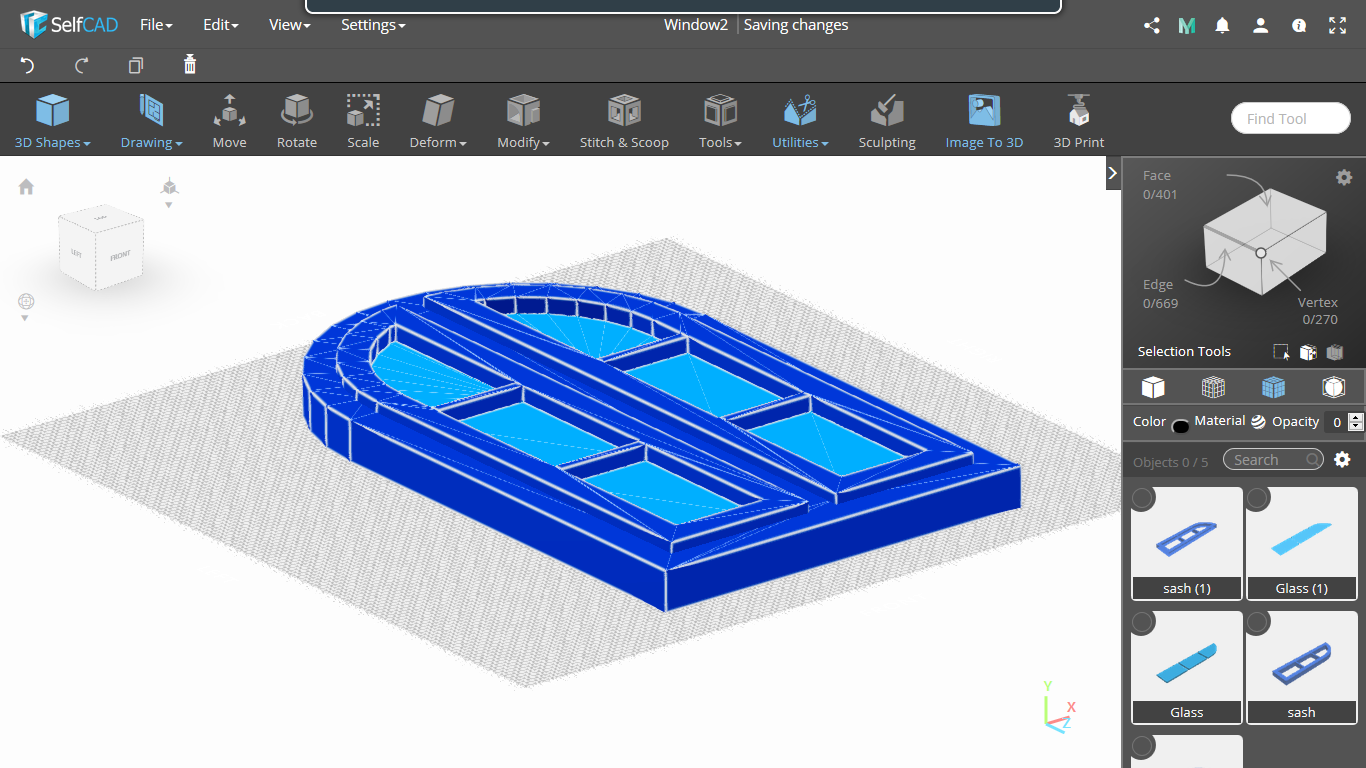The image size is (1366, 768).
Task: Open the green M marketplace icon
Action: point(1187,26)
